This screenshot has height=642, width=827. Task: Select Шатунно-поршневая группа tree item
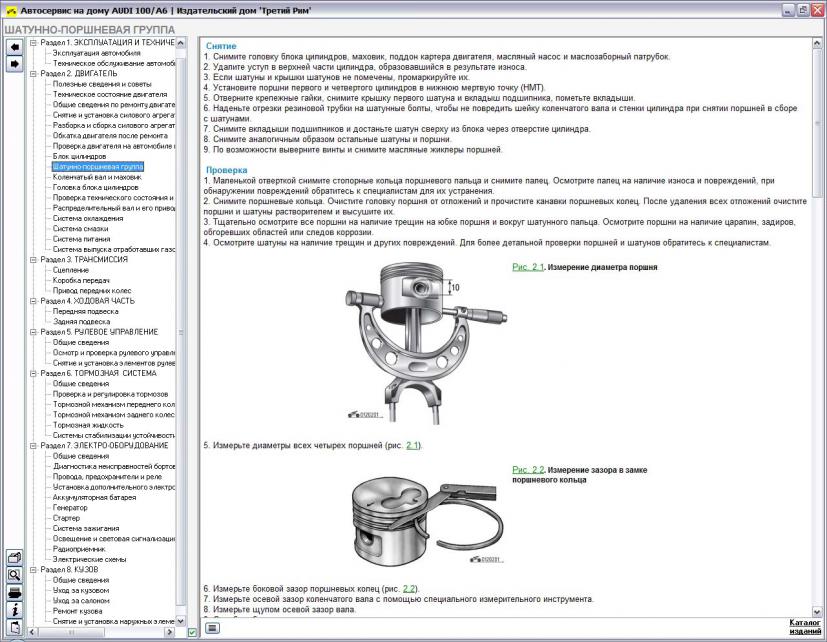[98, 167]
